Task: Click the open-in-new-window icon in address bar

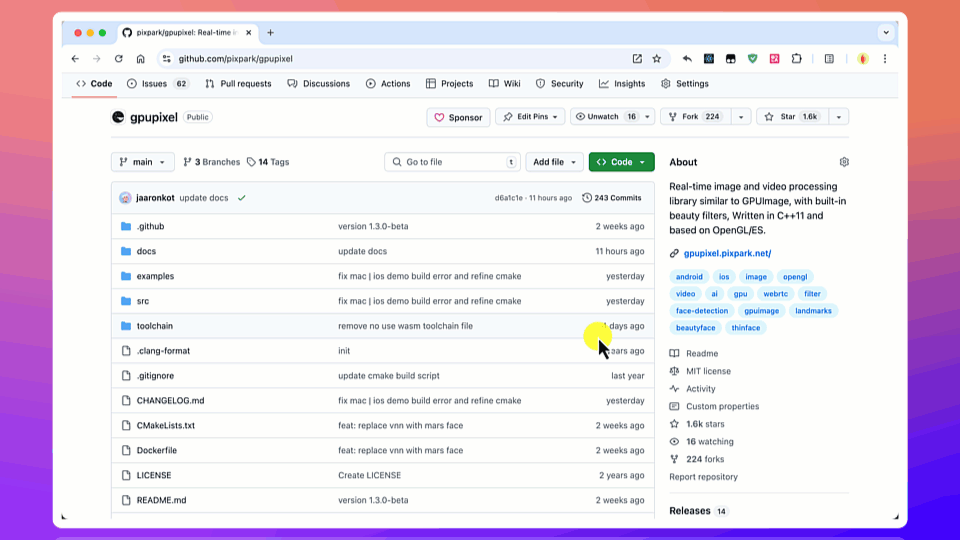Action: point(637,59)
